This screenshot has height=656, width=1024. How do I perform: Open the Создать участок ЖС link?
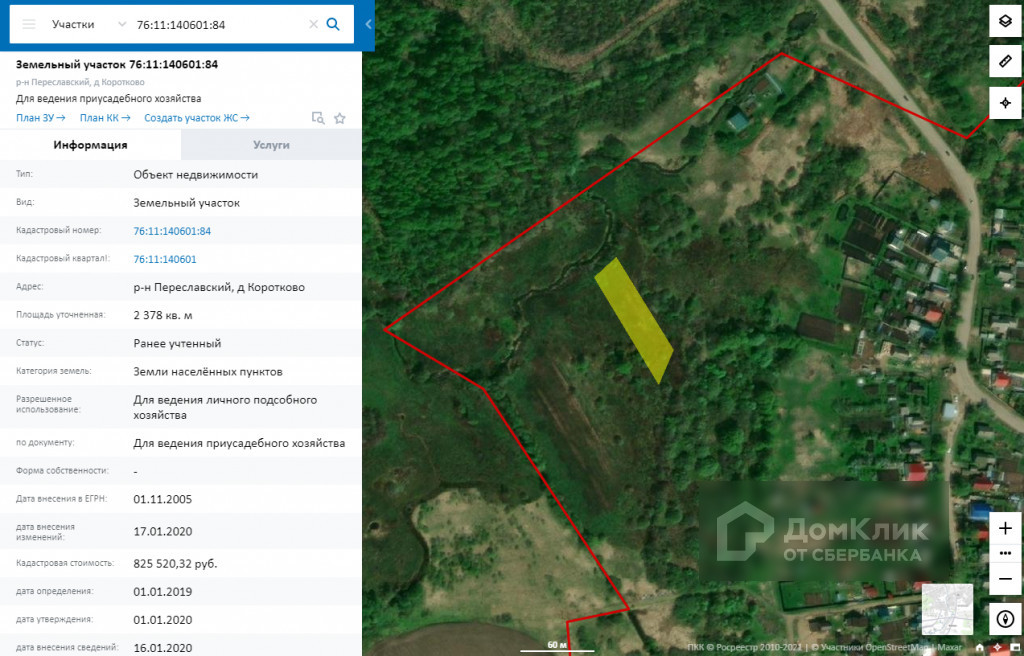pyautogui.click(x=197, y=118)
